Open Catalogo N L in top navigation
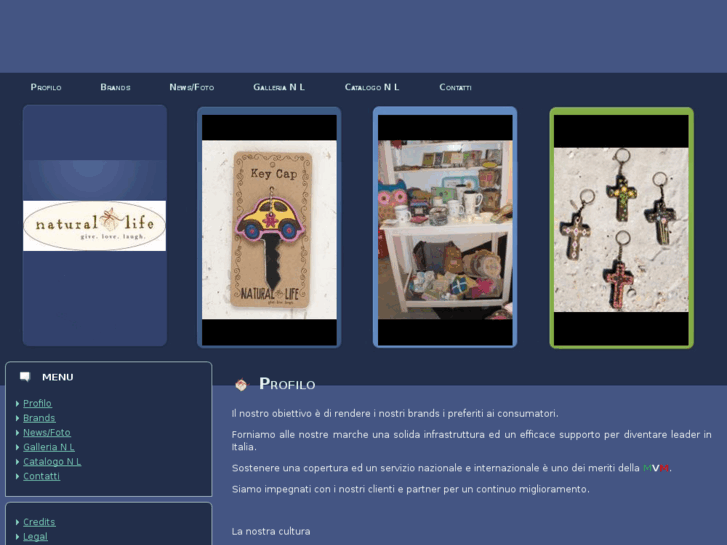Screen dimensions: 727x545 [x=372, y=87]
